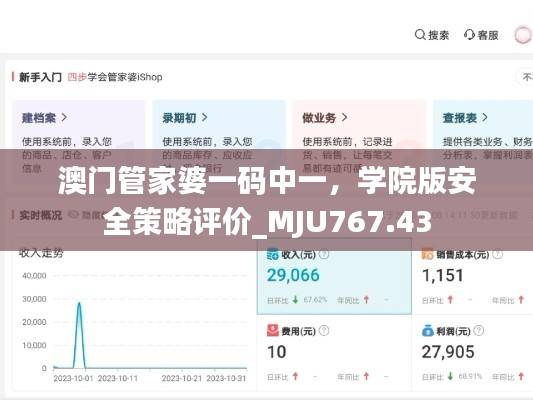
Task: Click the 2023-10-31 date label
Action: [226, 378]
